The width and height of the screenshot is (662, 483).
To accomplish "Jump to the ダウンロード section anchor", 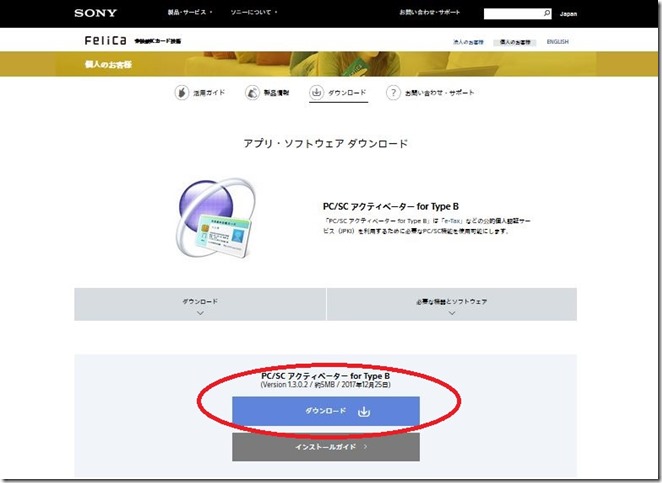I will (x=200, y=304).
